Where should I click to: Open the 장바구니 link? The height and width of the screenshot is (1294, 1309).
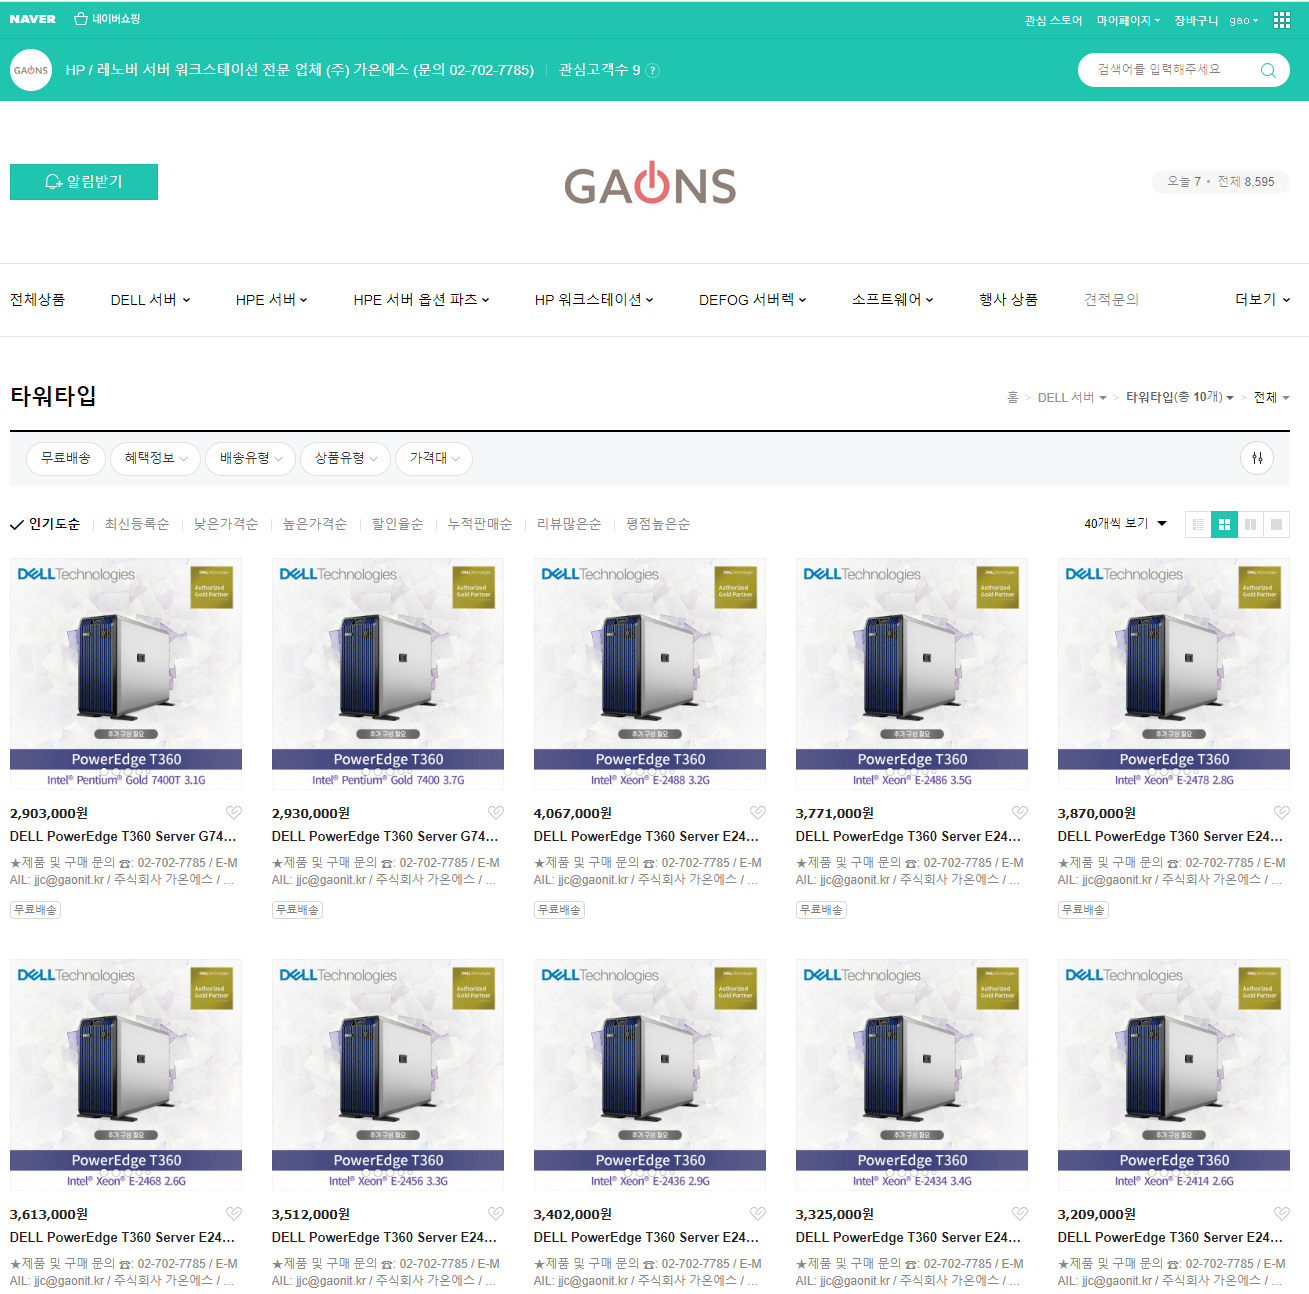coord(1196,20)
